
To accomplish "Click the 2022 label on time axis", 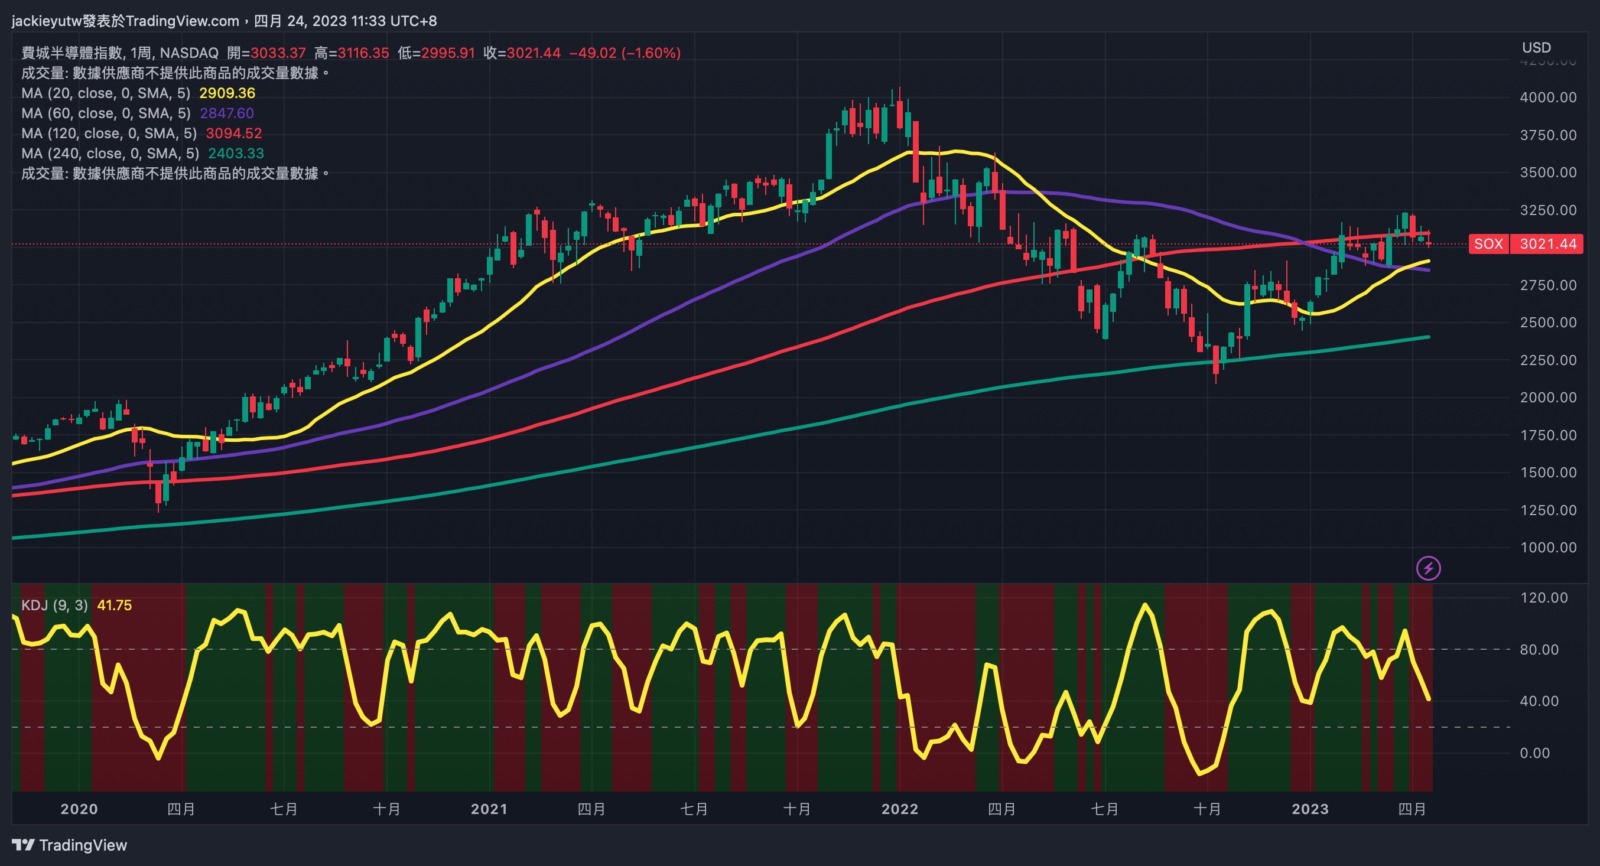I will [899, 809].
